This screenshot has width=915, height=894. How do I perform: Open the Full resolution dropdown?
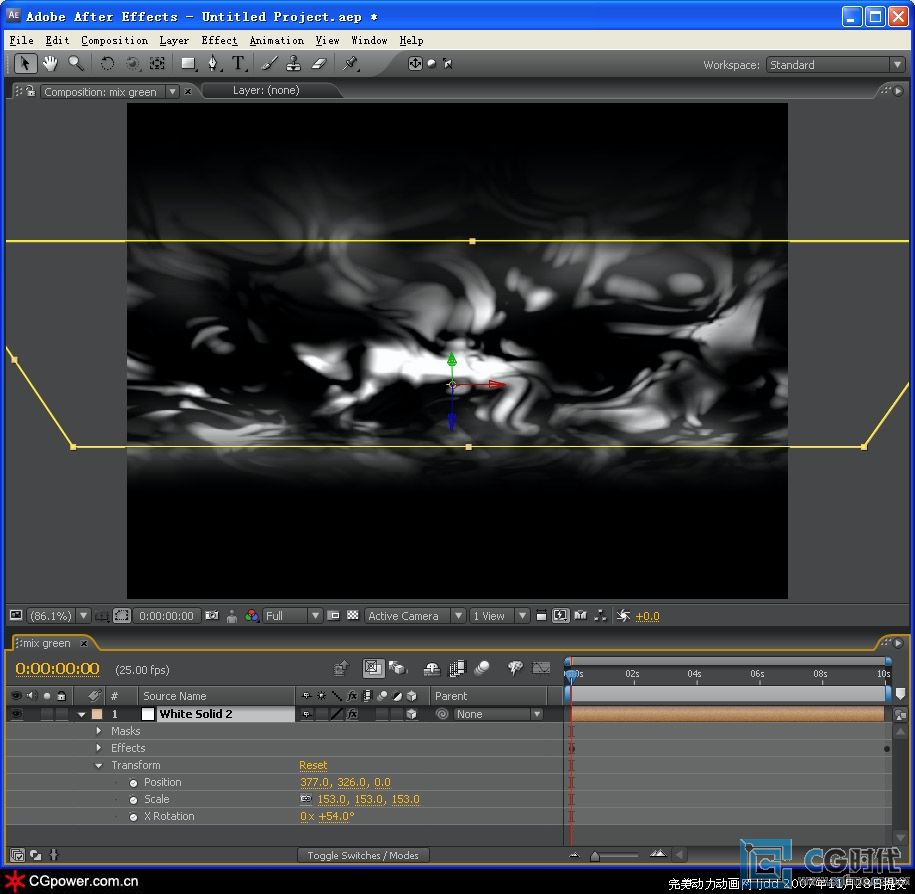pos(292,616)
